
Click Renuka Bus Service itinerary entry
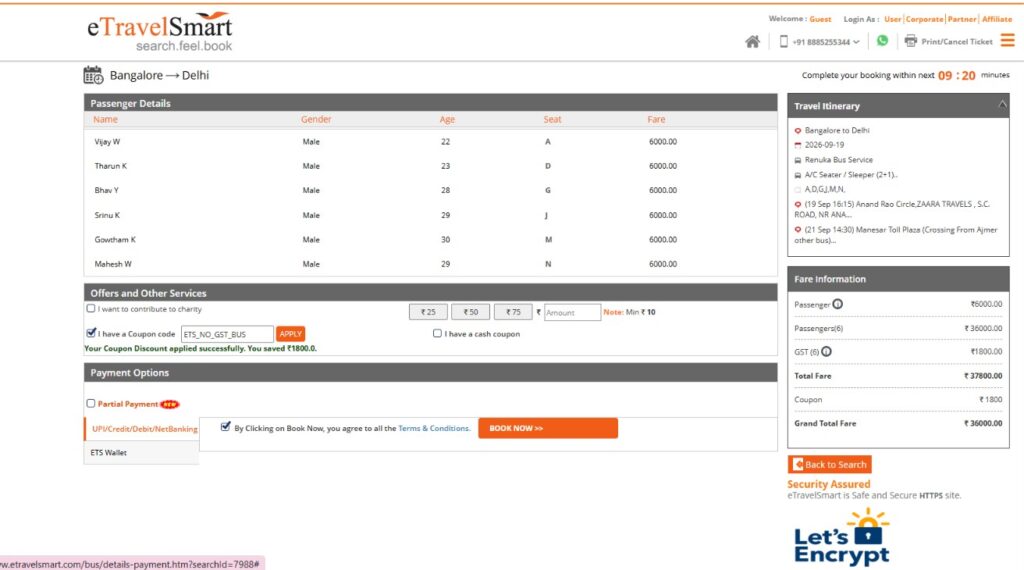pos(839,160)
